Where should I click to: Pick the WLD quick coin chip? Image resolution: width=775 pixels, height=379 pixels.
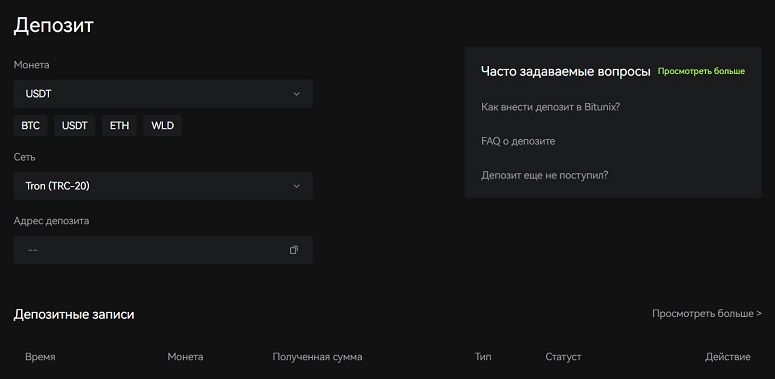[163, 126]
